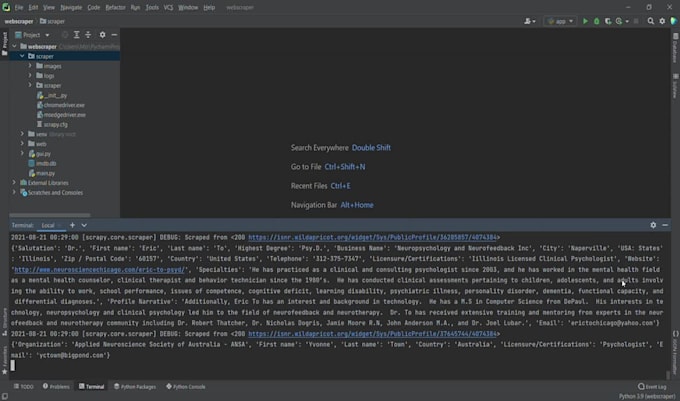Open the Structure side tool button
The height and width of the screenshot is (401, 680).
pyautogui.click(x=4, y=322)
